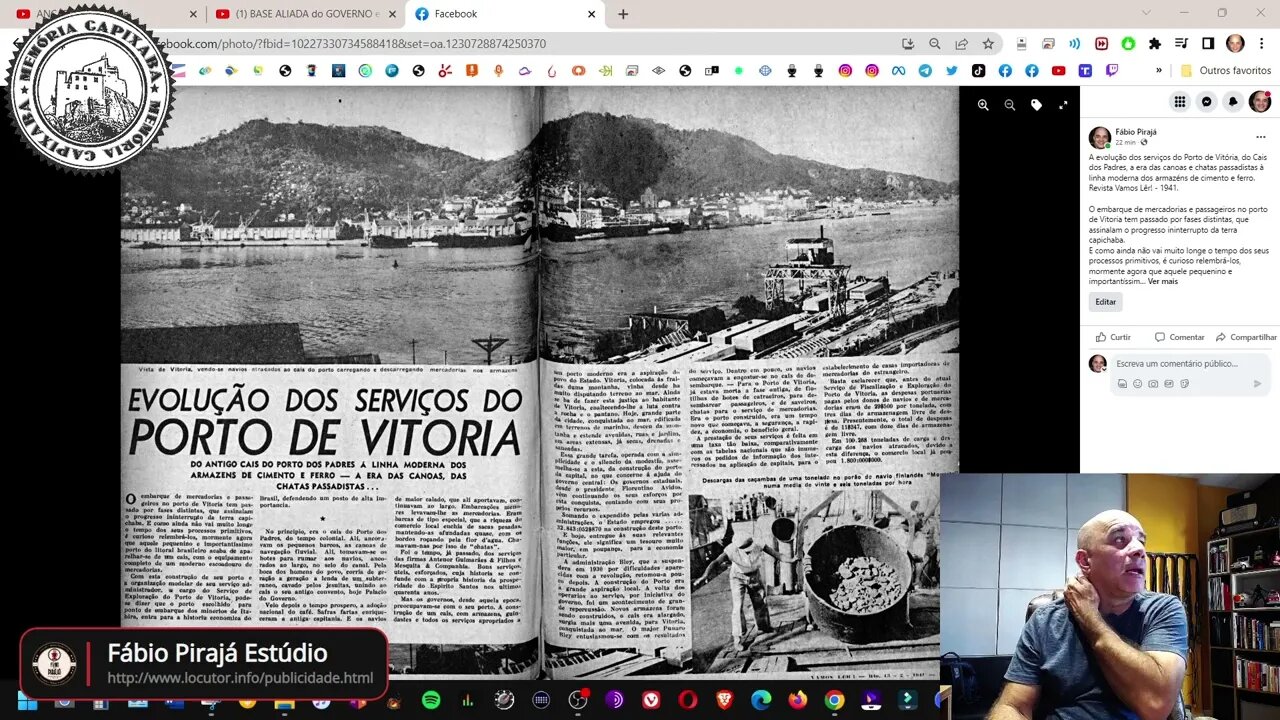Open Twitch bookmark
The height and width of the screenshot is (720, 1280).
(x=1112, y=71)
